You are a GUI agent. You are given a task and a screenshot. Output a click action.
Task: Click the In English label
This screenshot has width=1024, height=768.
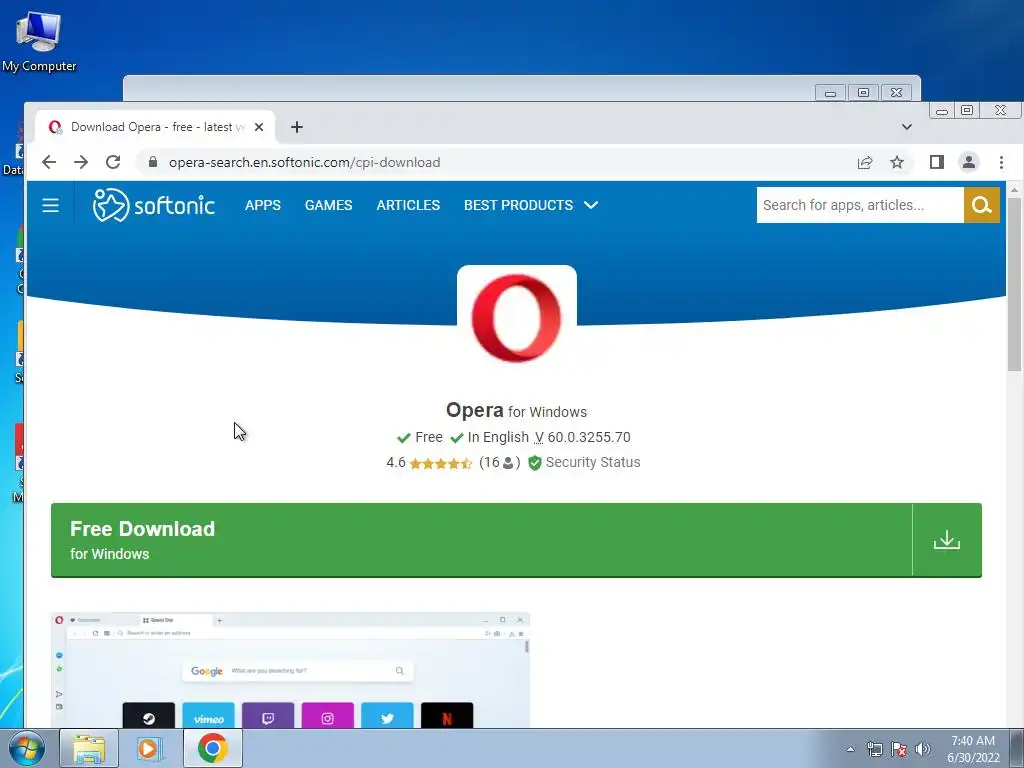pos(498,437)
